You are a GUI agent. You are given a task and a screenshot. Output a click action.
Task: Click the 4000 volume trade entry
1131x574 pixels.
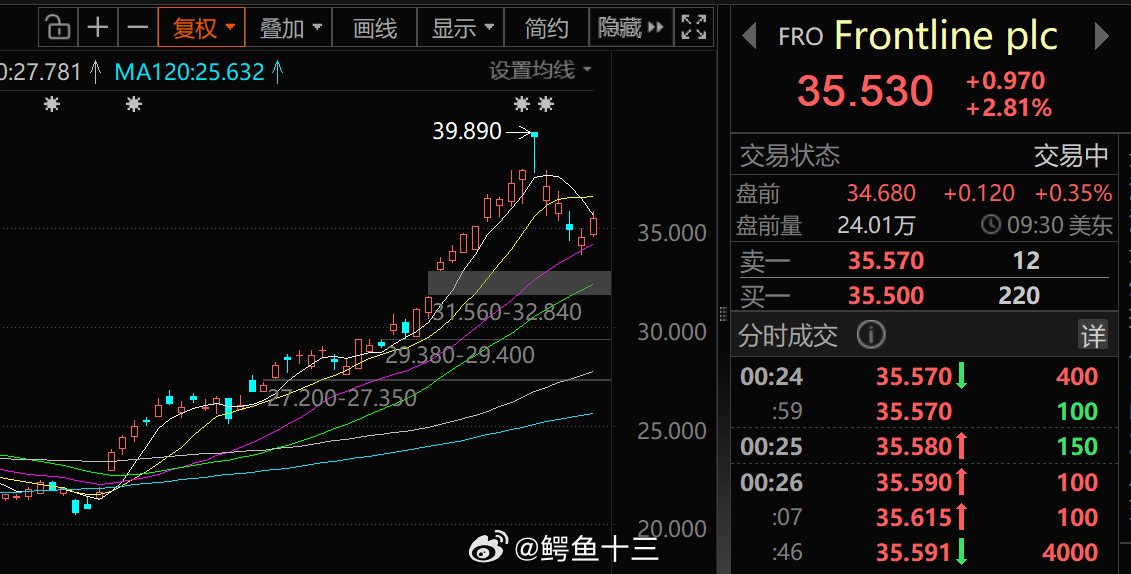point(1070,553)
